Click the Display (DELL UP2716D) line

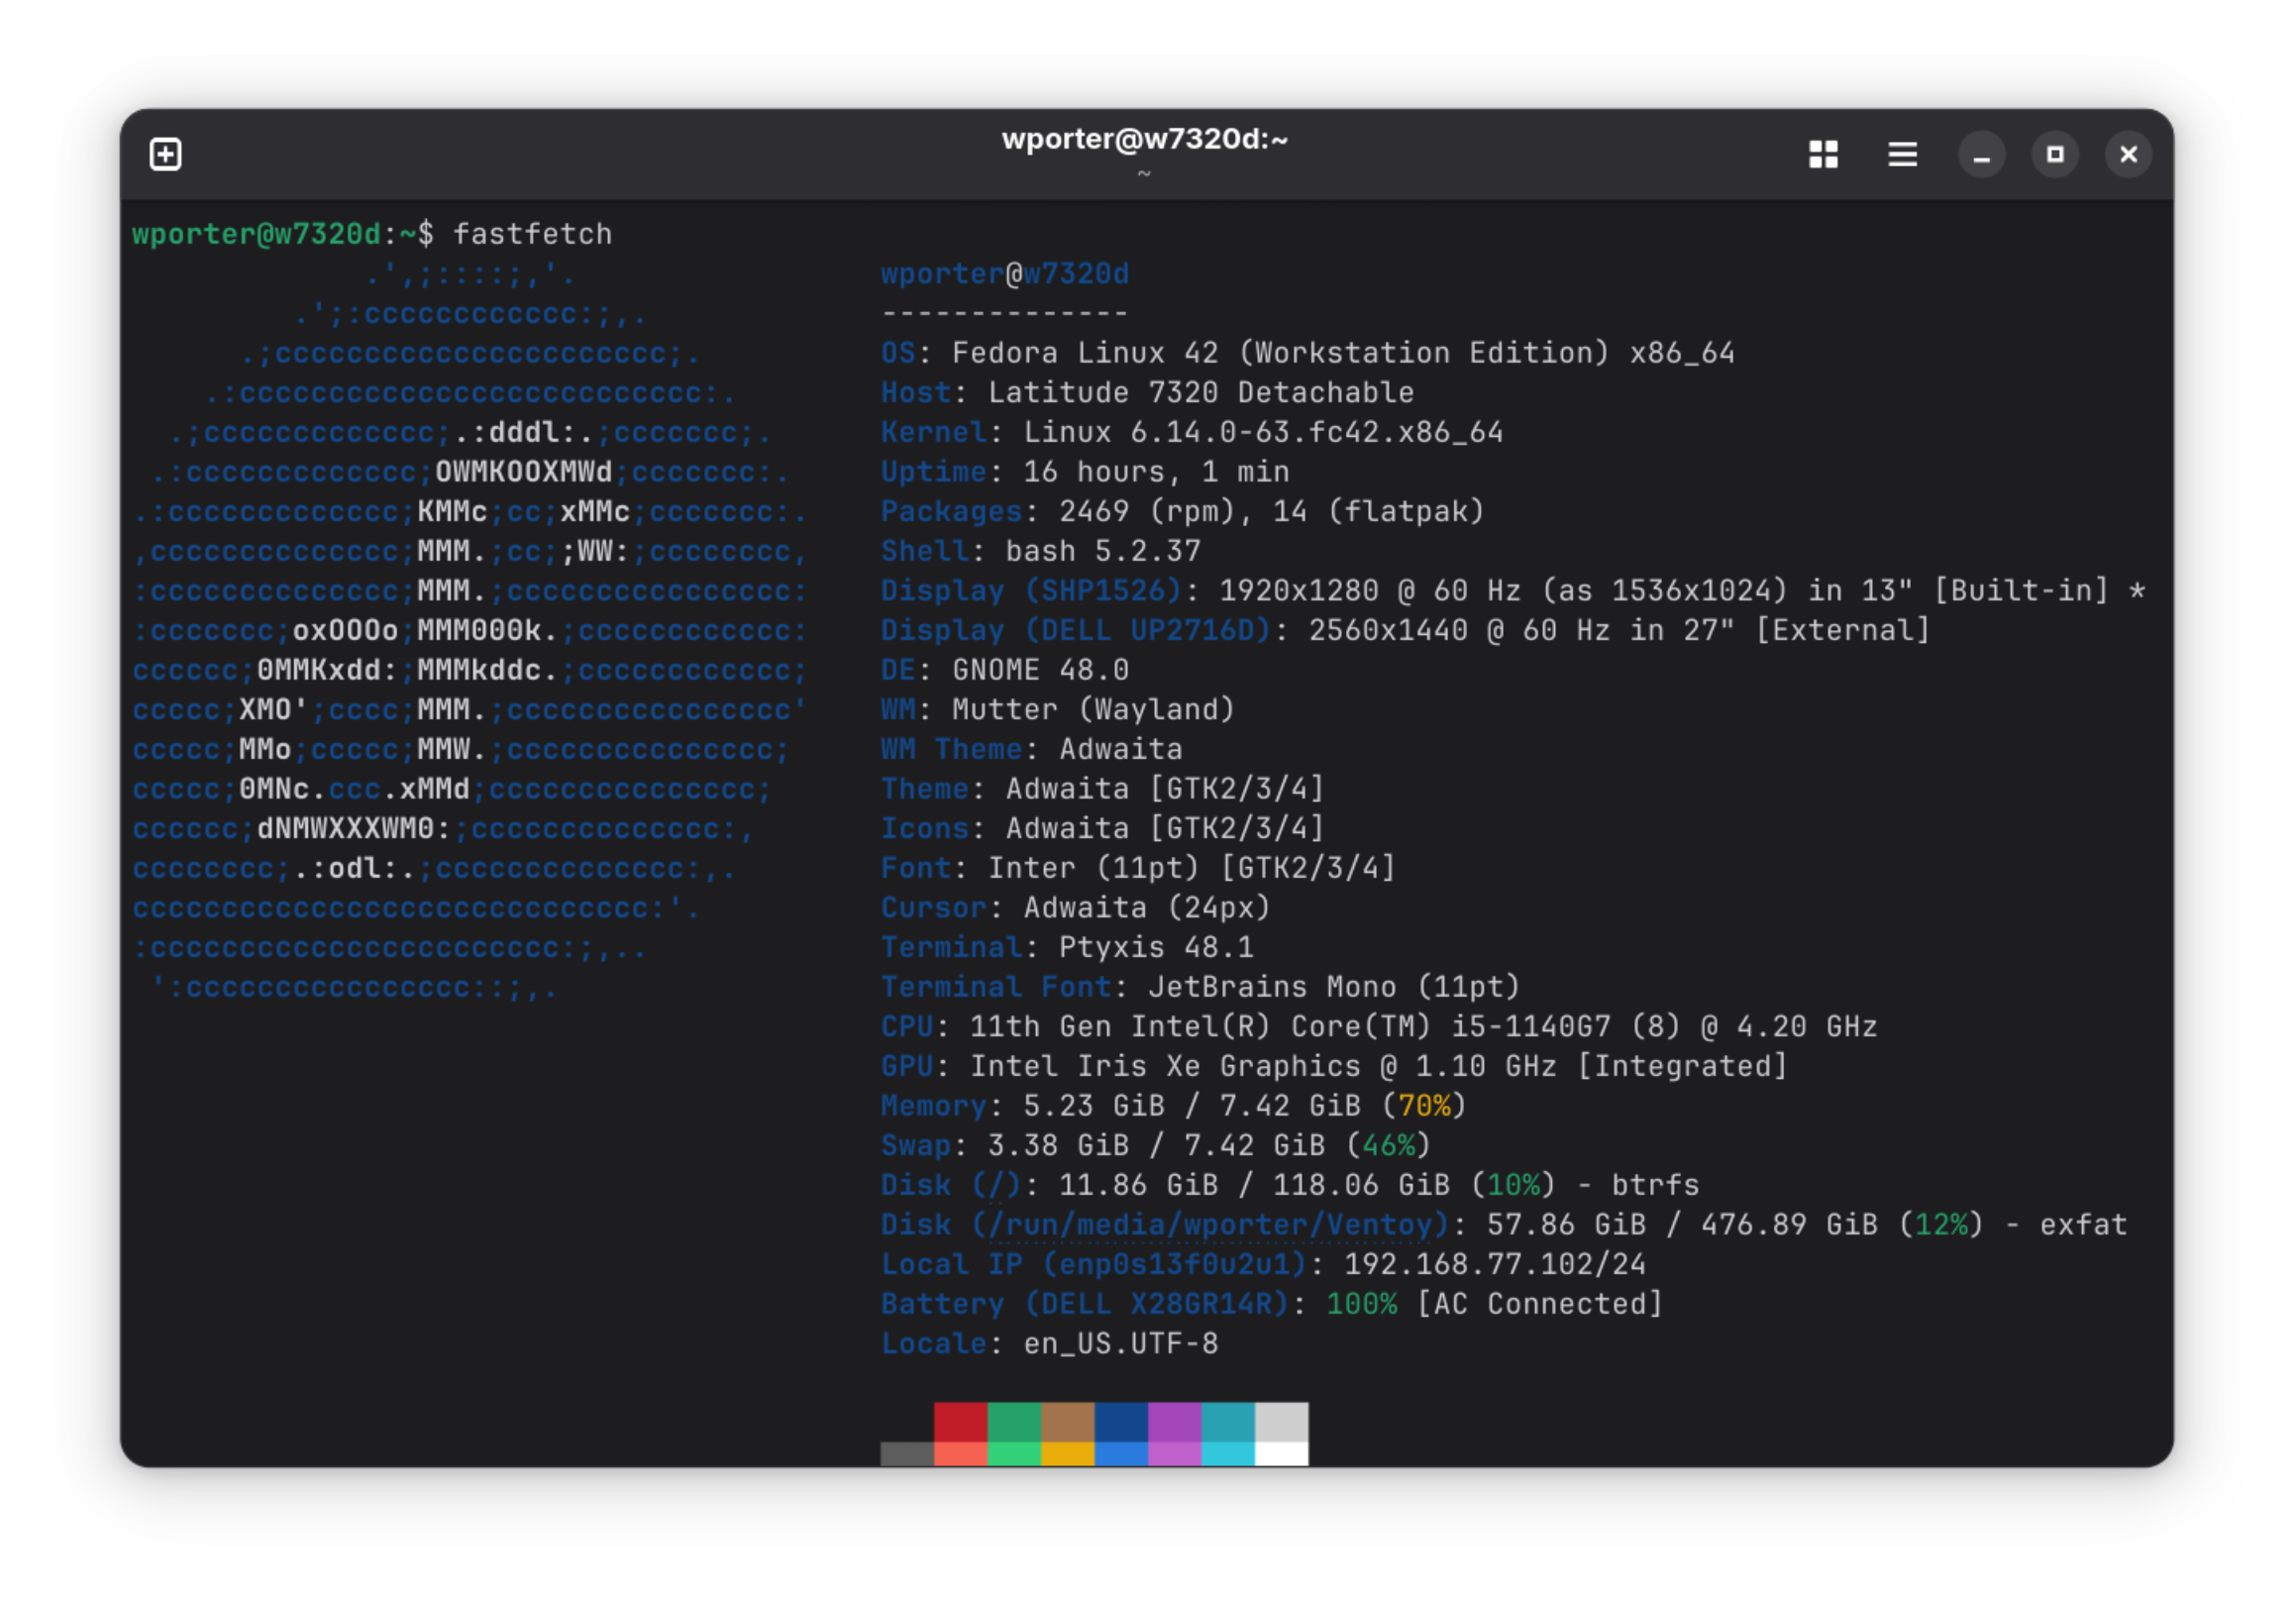[1406, 630]
